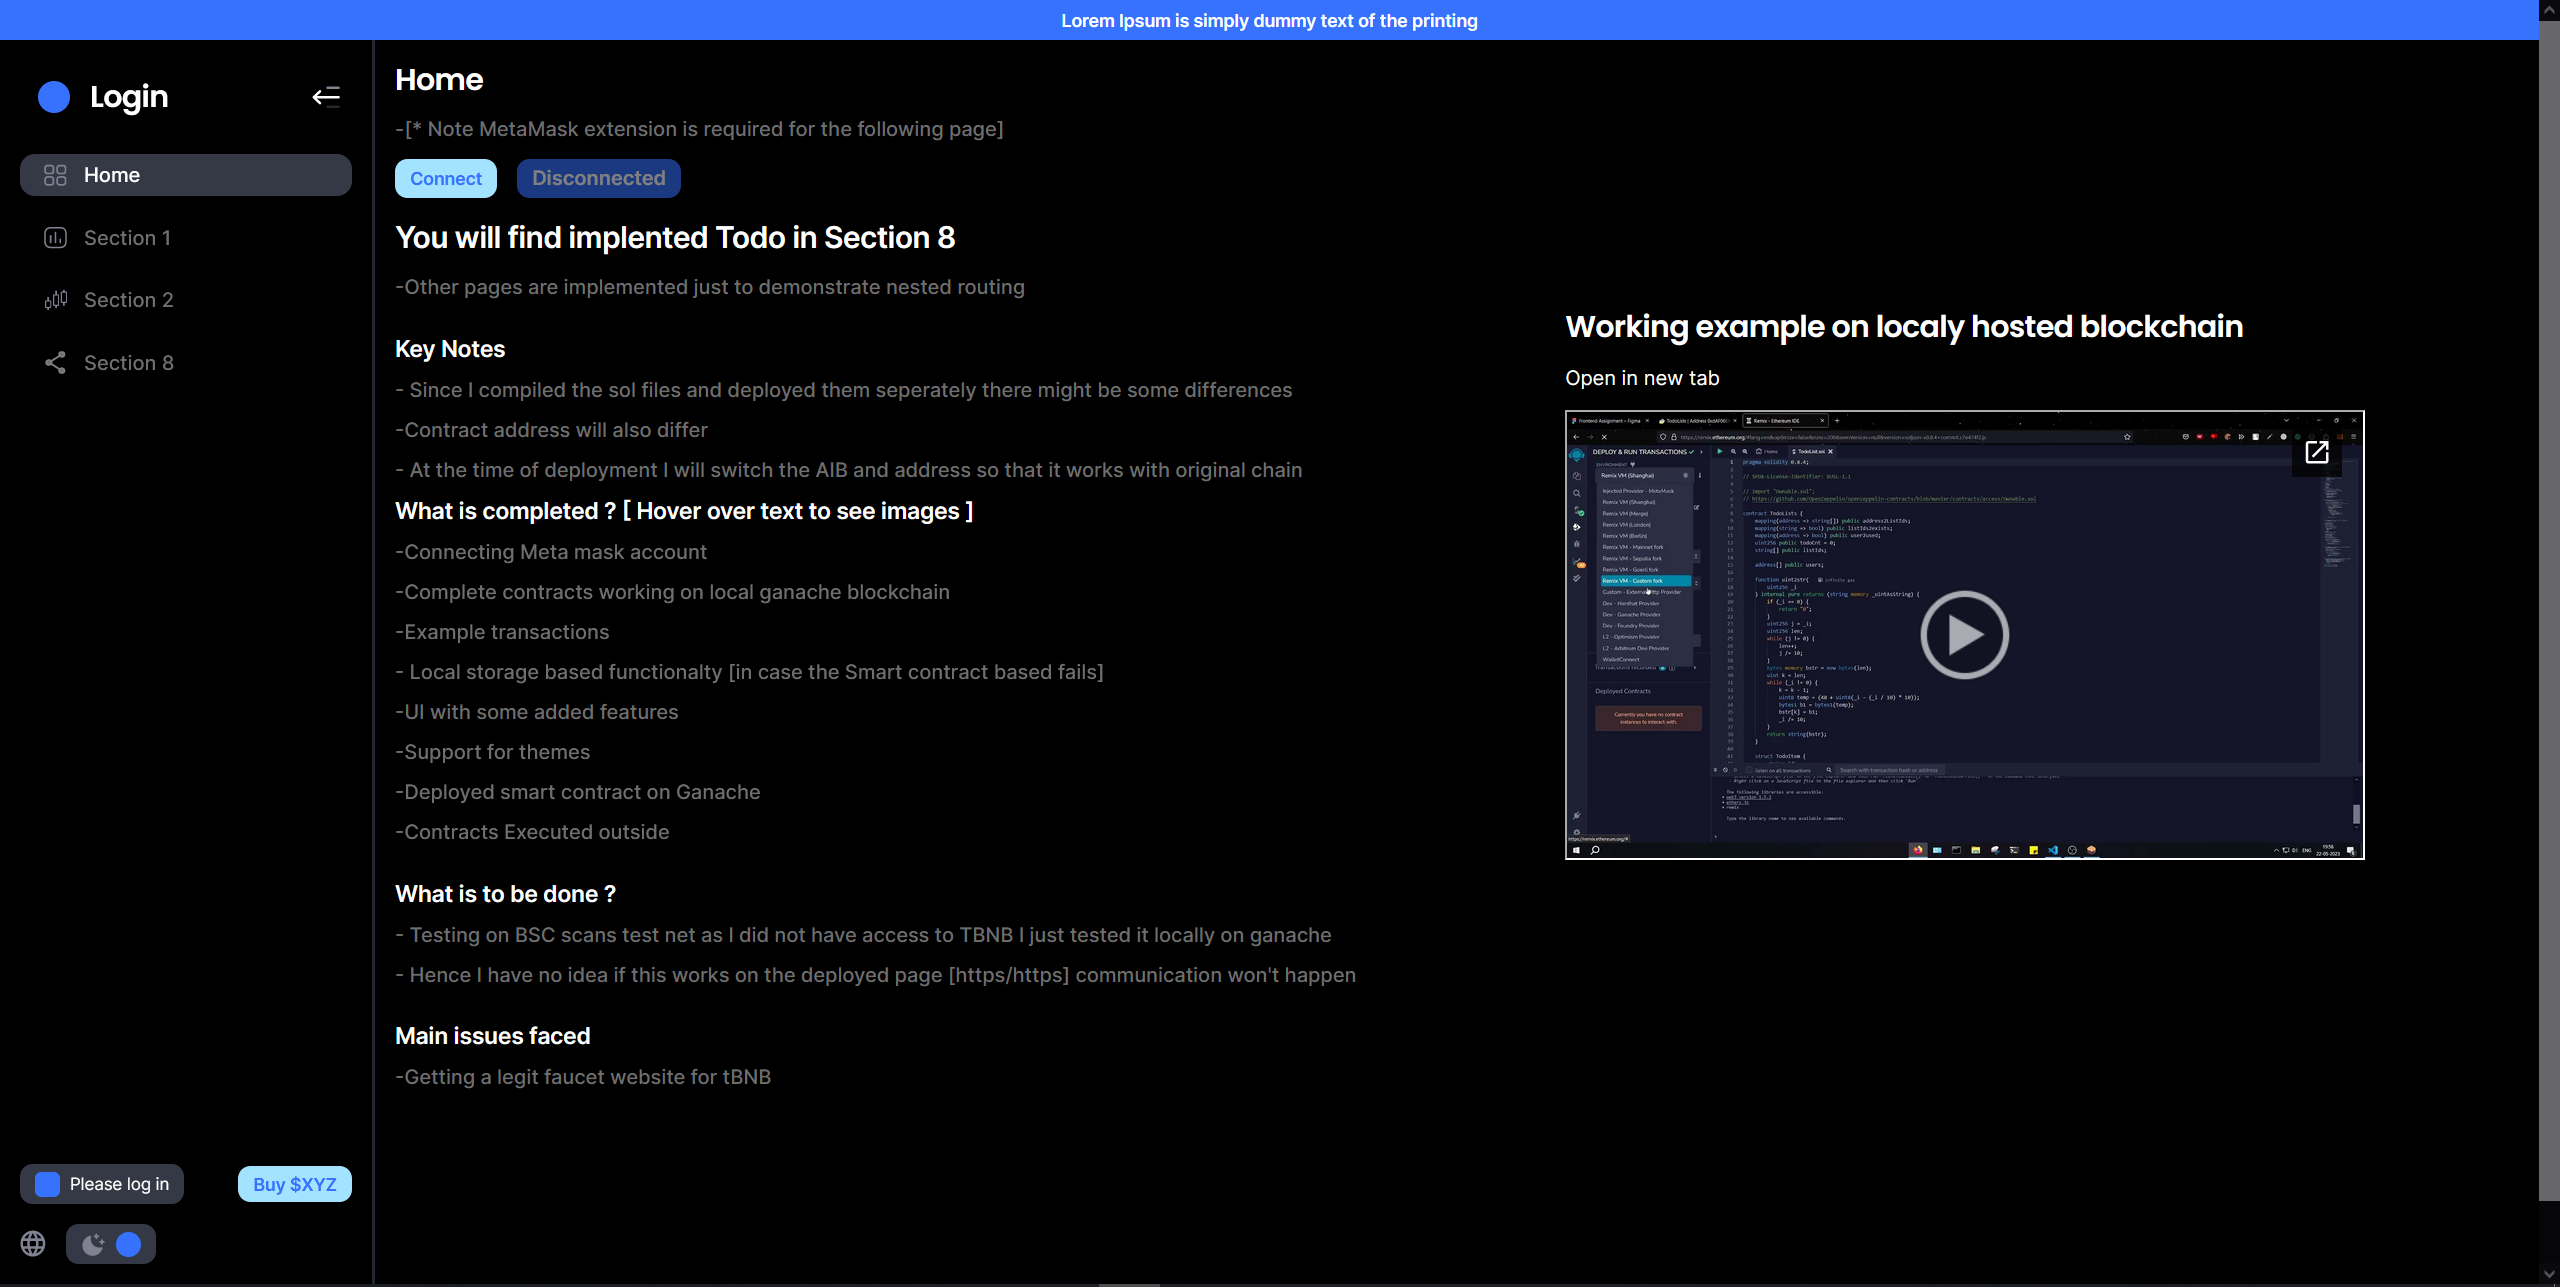Click the Please log in button
Viewport: 2560px width, 1287px height.
(x=102, y=1184)
